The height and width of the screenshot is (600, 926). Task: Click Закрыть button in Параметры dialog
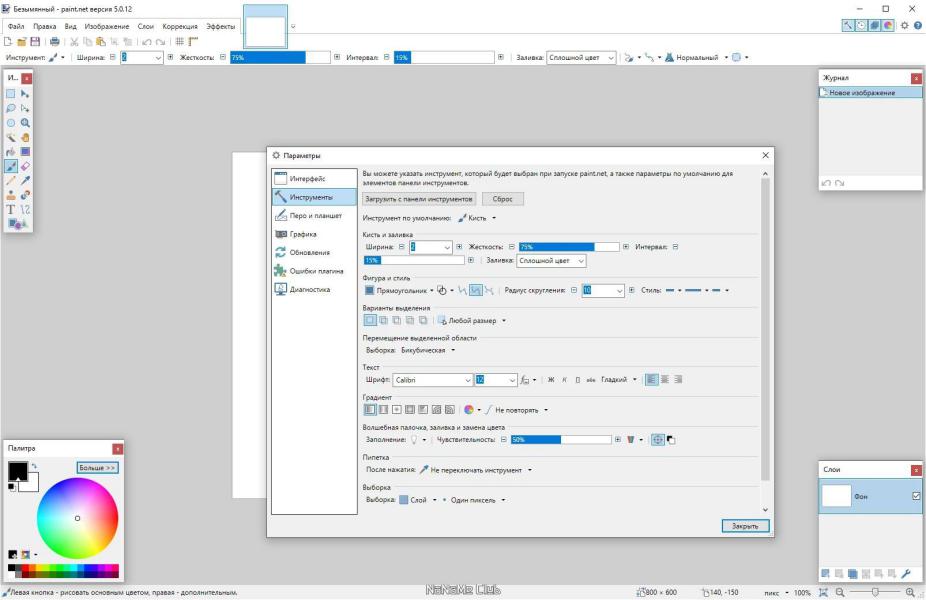745,526
